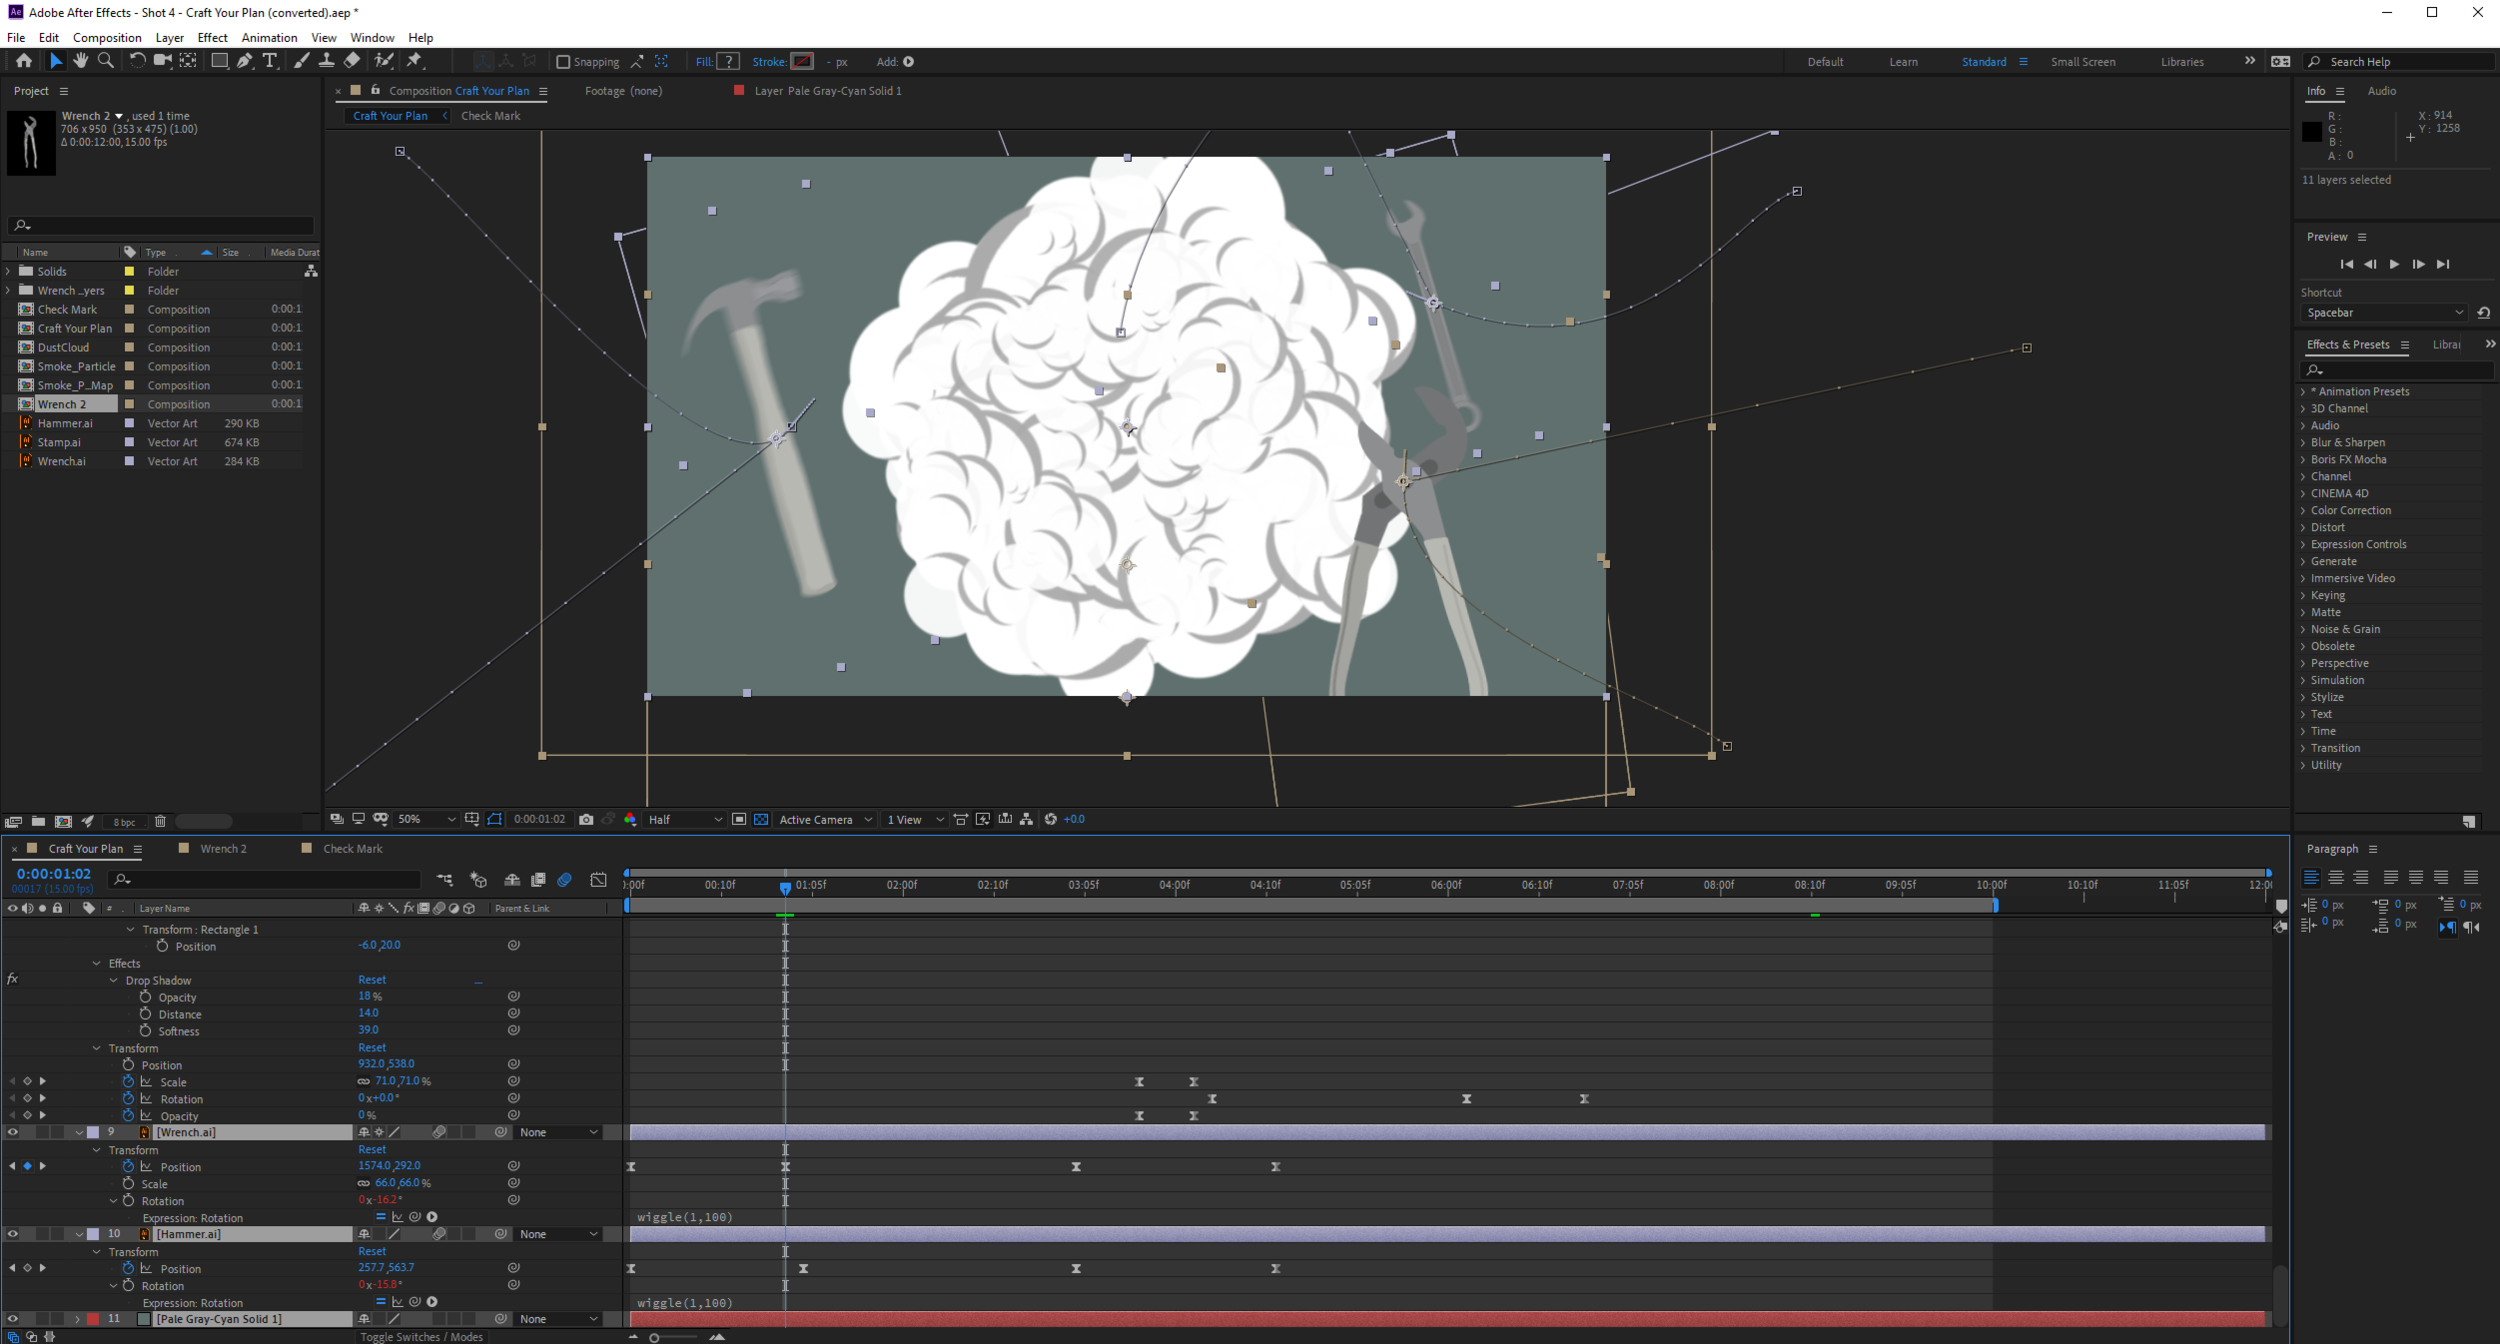Click the Stroke color swatch
This screenshot has width=2500, height=1344.
[x=802, y=62]
